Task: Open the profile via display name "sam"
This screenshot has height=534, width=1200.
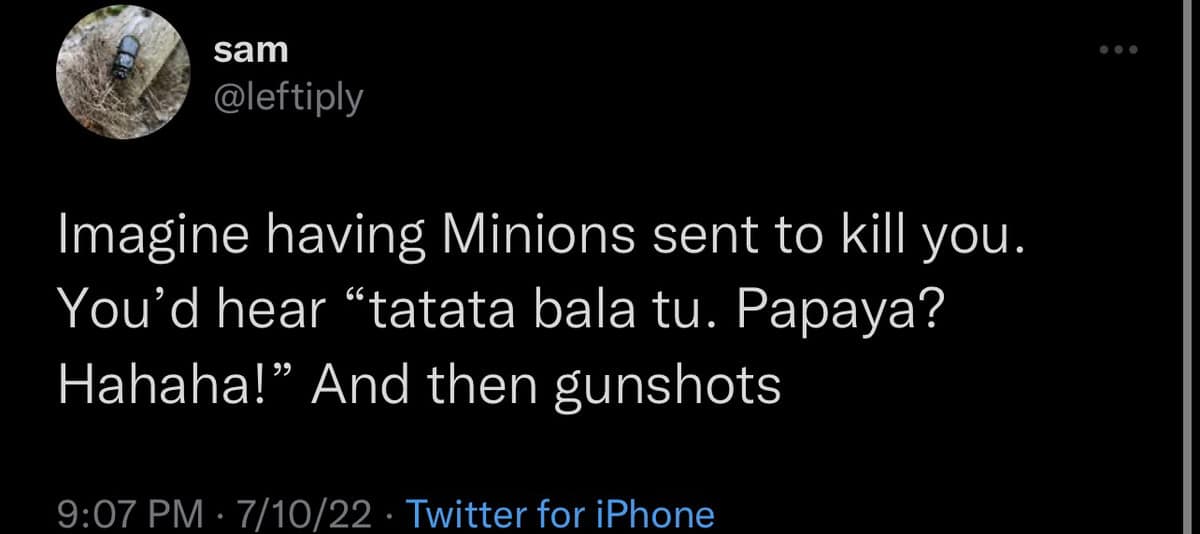Action: tap(251, 50)
